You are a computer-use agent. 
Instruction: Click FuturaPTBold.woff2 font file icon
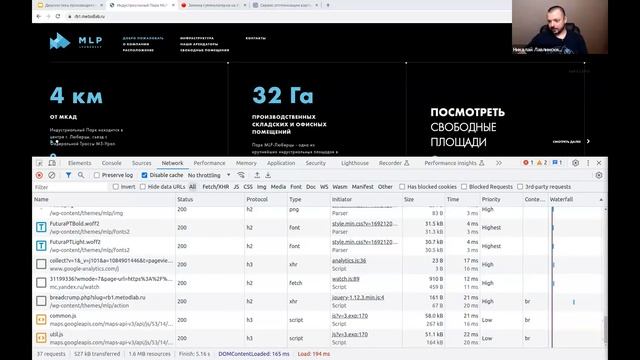click(x=41, y=227)
